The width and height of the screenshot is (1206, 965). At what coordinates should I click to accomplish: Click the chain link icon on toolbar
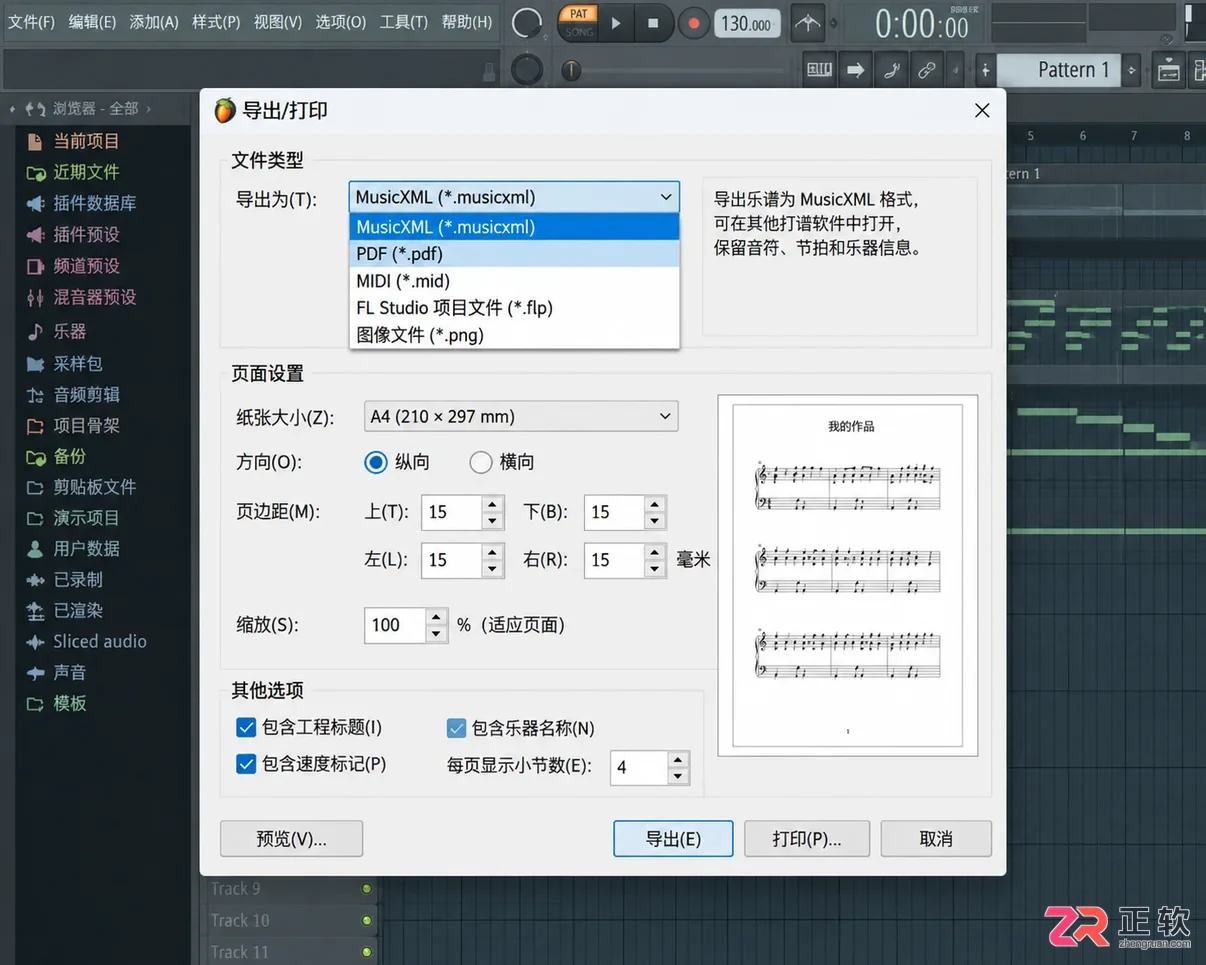[927, 69]
